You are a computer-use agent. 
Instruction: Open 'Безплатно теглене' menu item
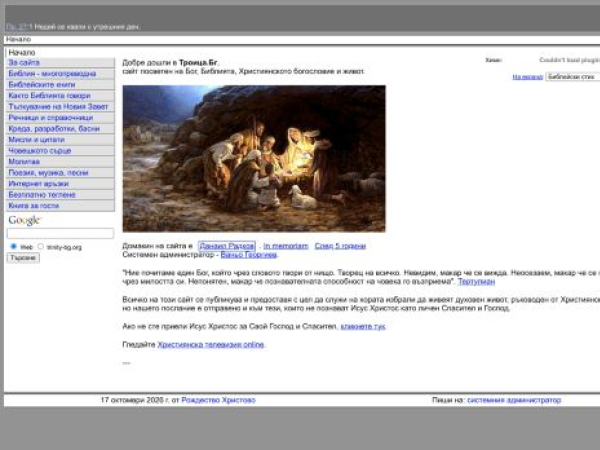tap(60, 195)
